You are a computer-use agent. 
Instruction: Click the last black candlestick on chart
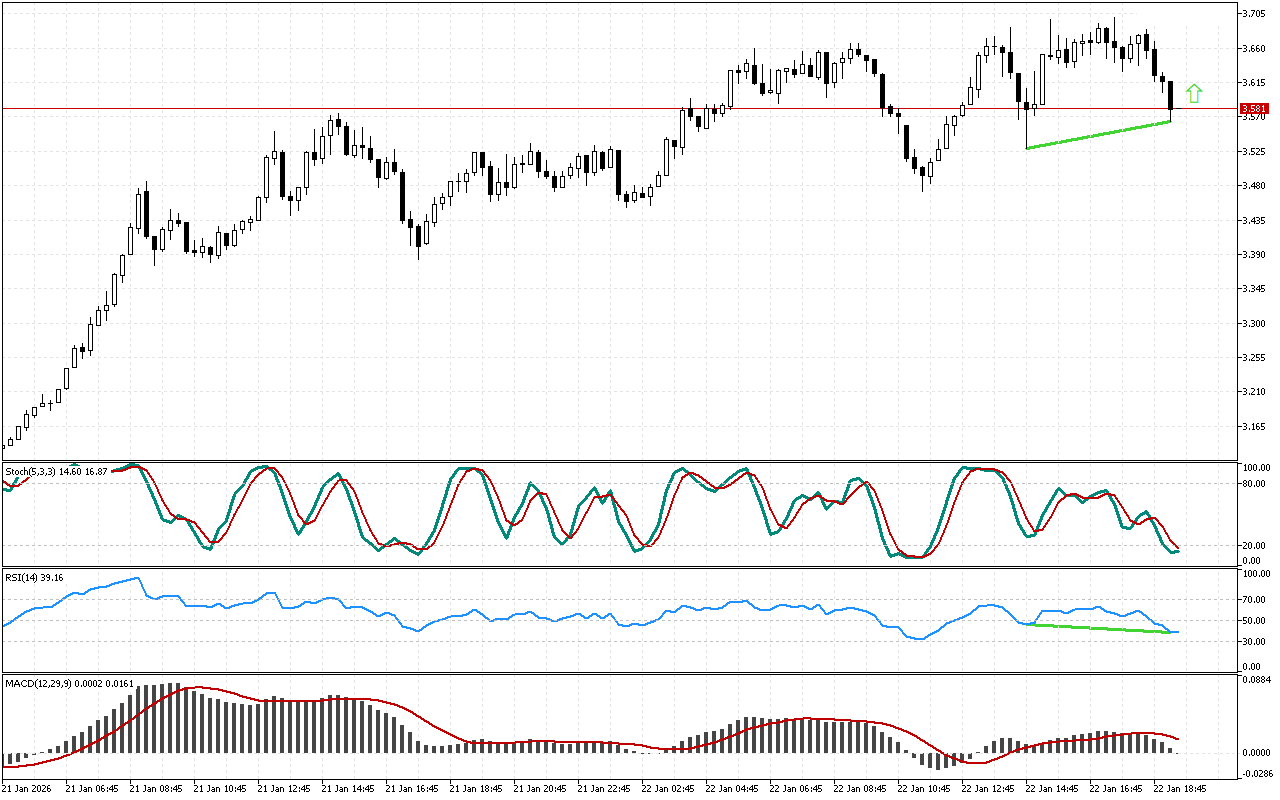tap(1170, 96)
